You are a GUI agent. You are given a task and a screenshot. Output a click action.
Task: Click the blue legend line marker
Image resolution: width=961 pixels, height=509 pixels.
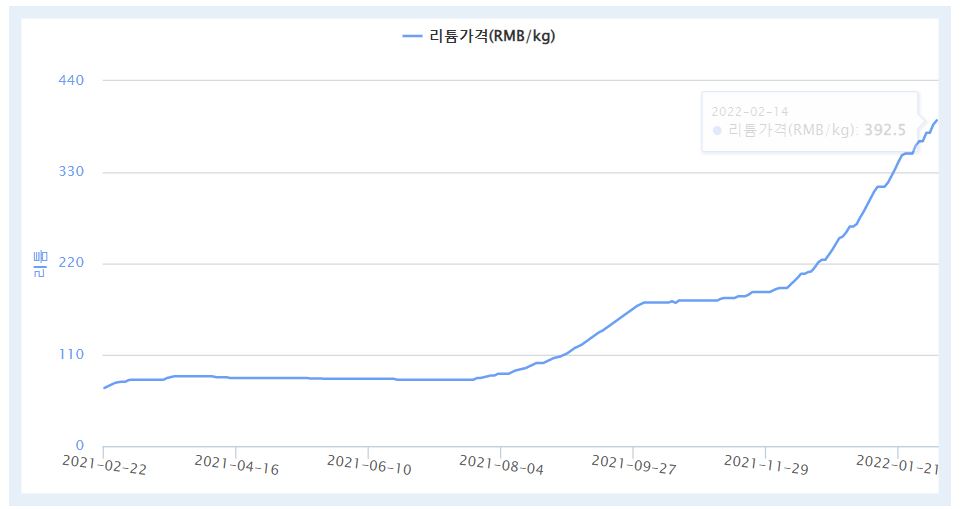[x=412, y=37]
